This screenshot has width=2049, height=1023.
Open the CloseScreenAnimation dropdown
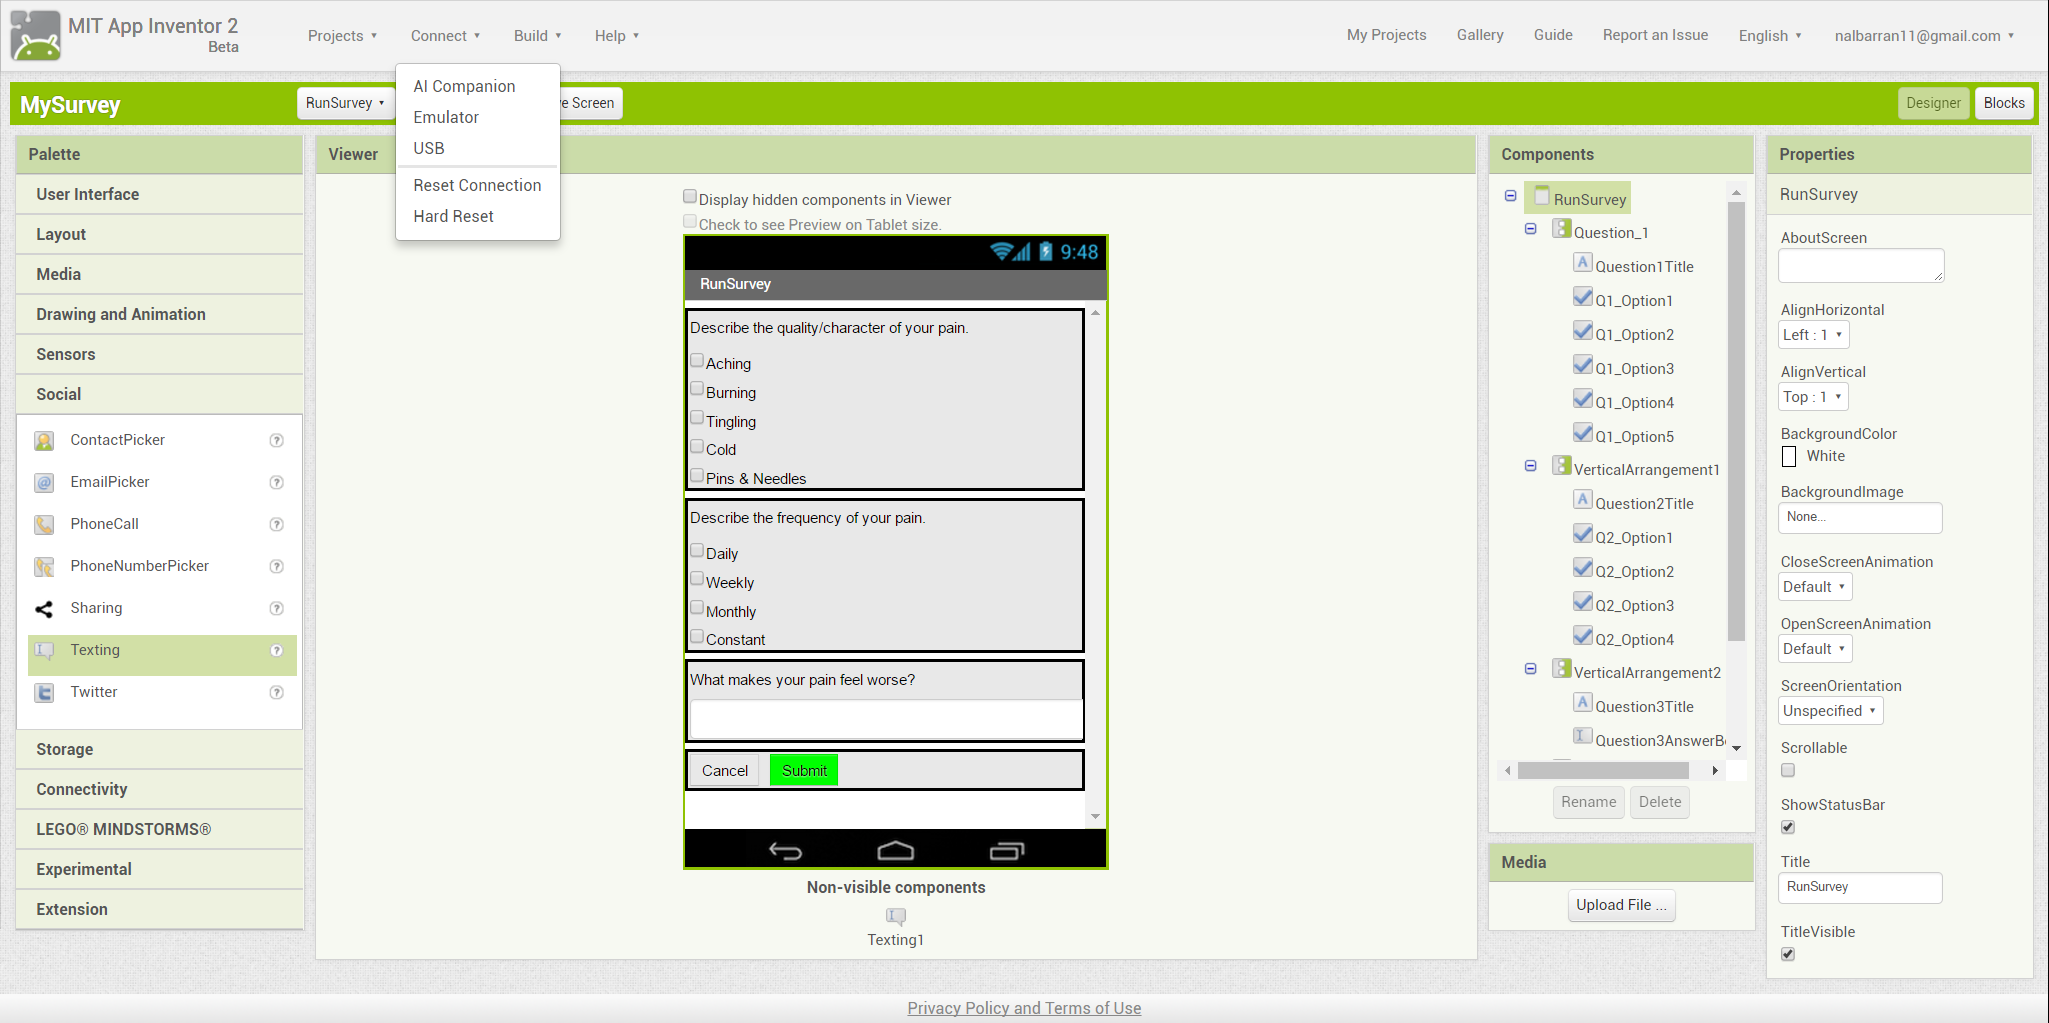tap(1815, 587)
